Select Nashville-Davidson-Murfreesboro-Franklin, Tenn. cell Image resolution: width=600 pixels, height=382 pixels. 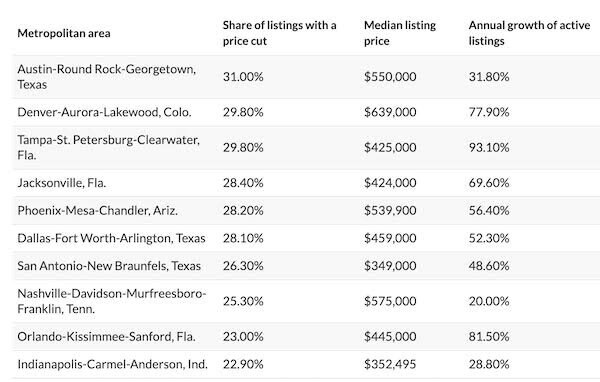[x=112, y=301]
